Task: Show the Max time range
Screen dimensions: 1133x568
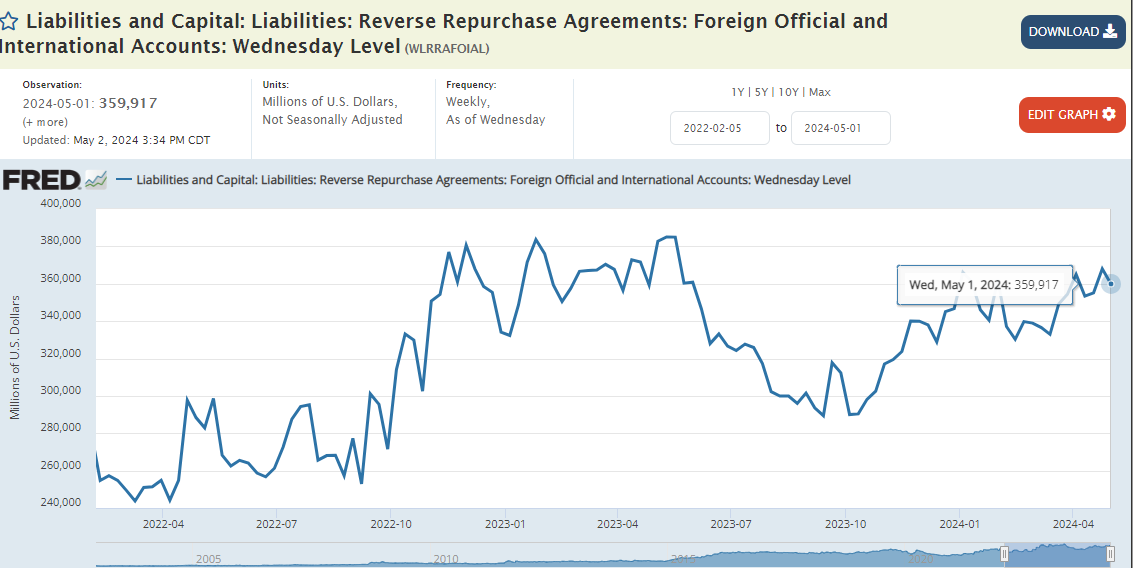Action: click(820, 92)
